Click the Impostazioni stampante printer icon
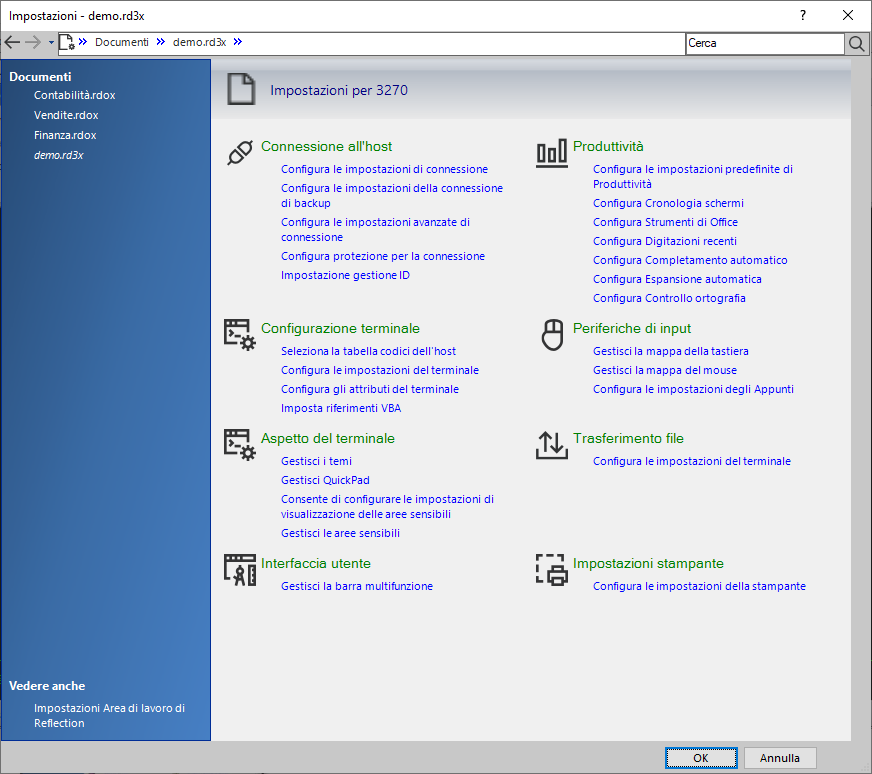This screenshot has height=774, width=872. [551, 570]
